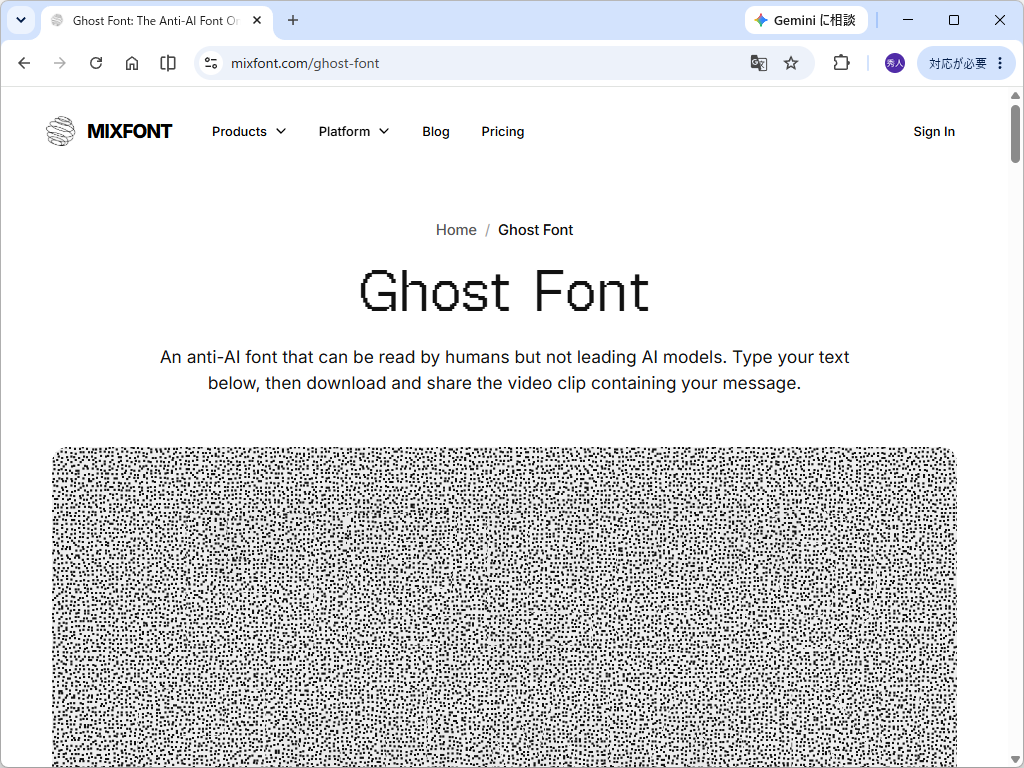Click the MIXFONT wordmark
The height and width of the screenshot is (768, 1024).
click(x=129, y=131)
